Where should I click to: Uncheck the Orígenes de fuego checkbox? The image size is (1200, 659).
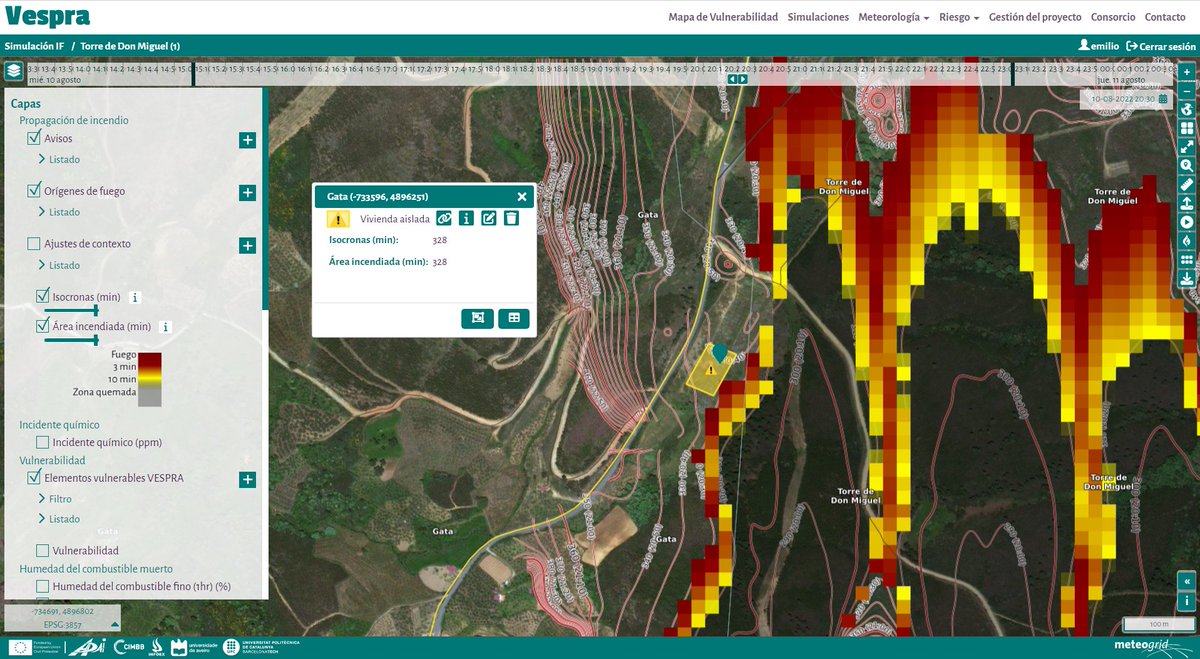(x=34, y=190)
